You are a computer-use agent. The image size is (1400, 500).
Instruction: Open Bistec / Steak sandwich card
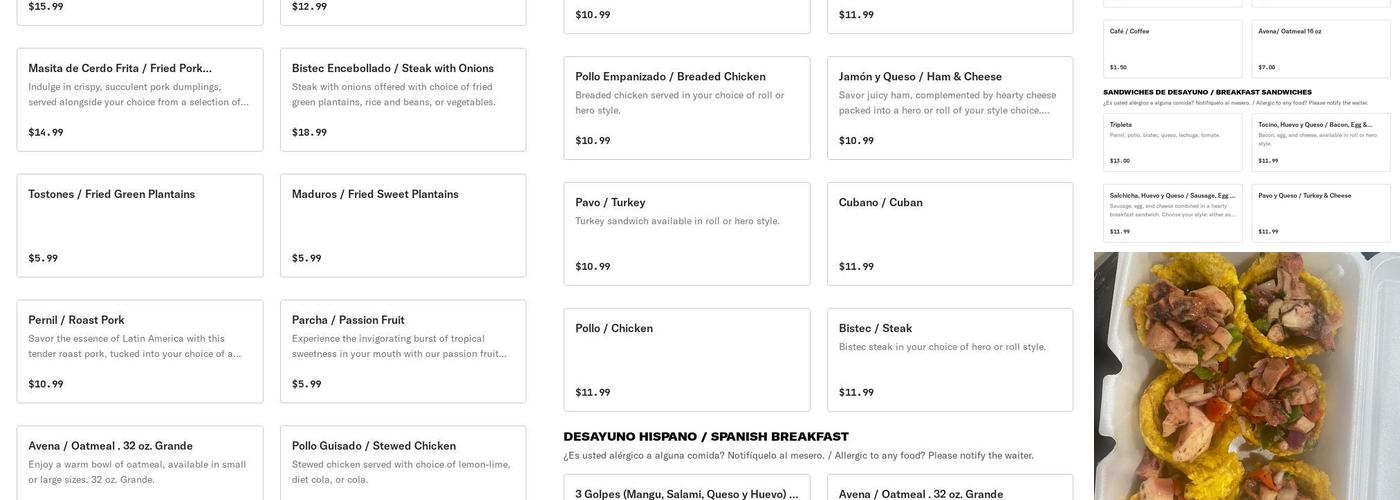(950, 360)
